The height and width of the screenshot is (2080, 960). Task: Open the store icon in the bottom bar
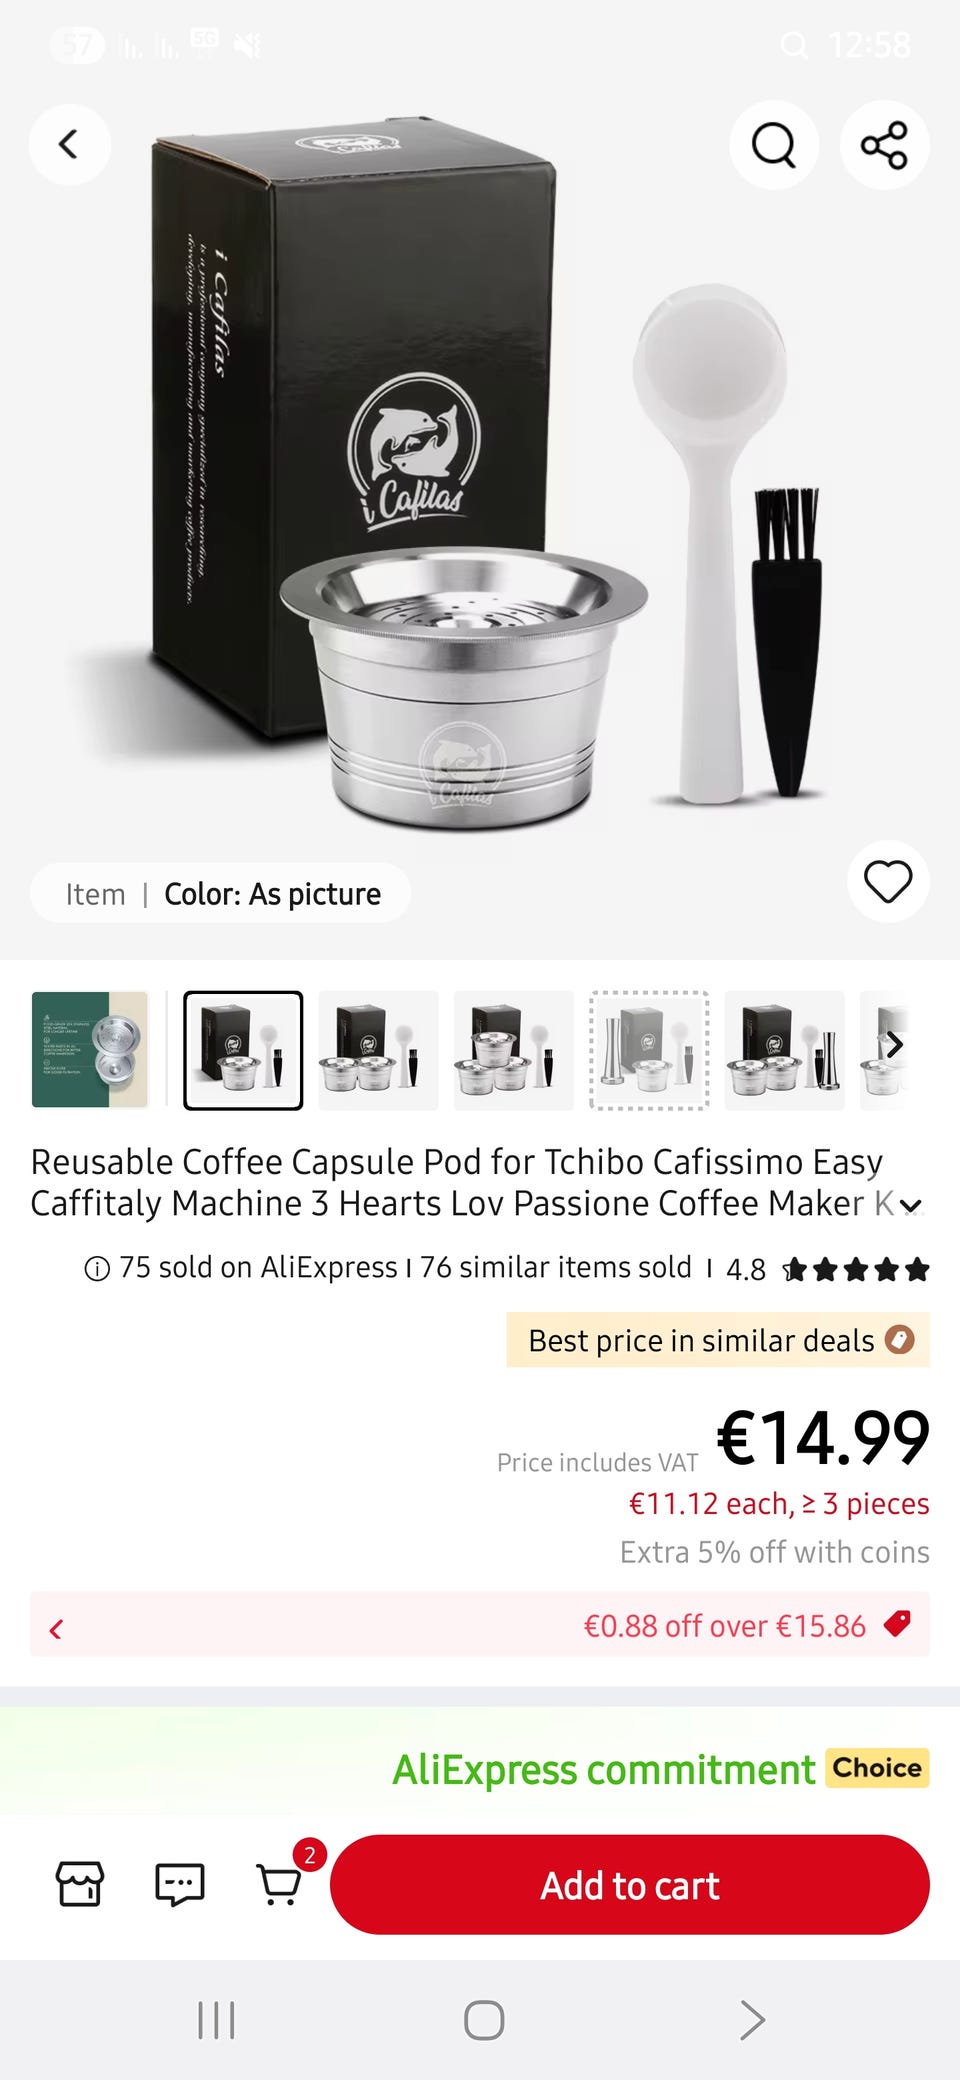coord(79,1884)
